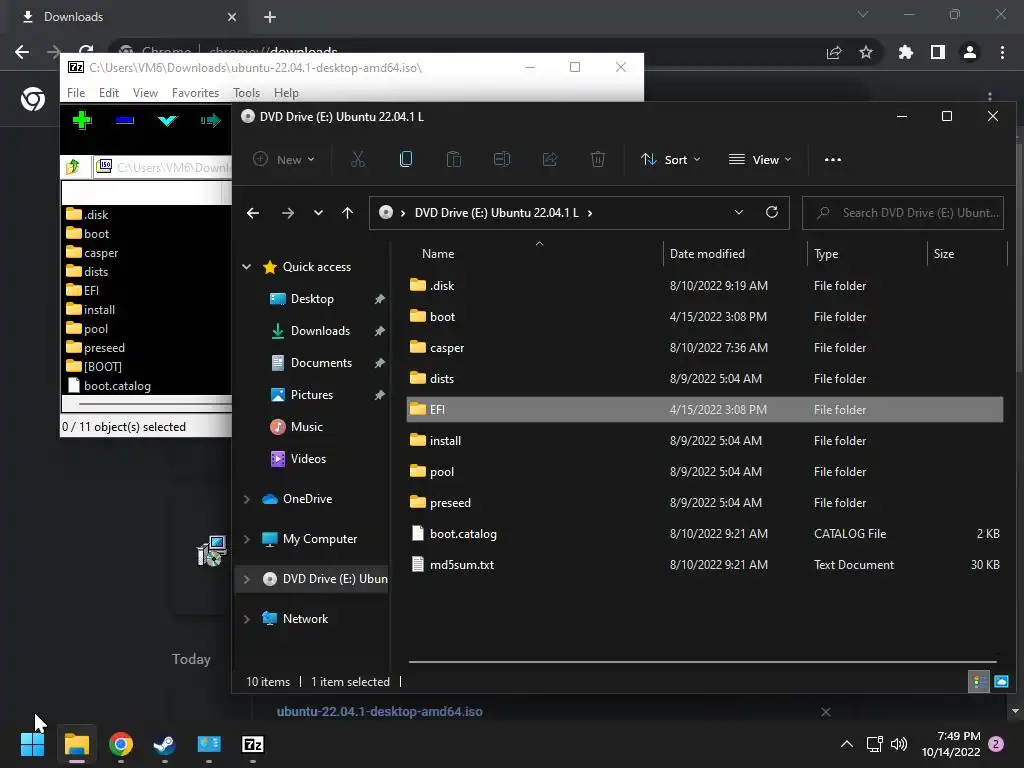Switch to large thumbnails view icon
Image resolution: width=1024 pixels, height=768 pixels.
coord(1001,682)
